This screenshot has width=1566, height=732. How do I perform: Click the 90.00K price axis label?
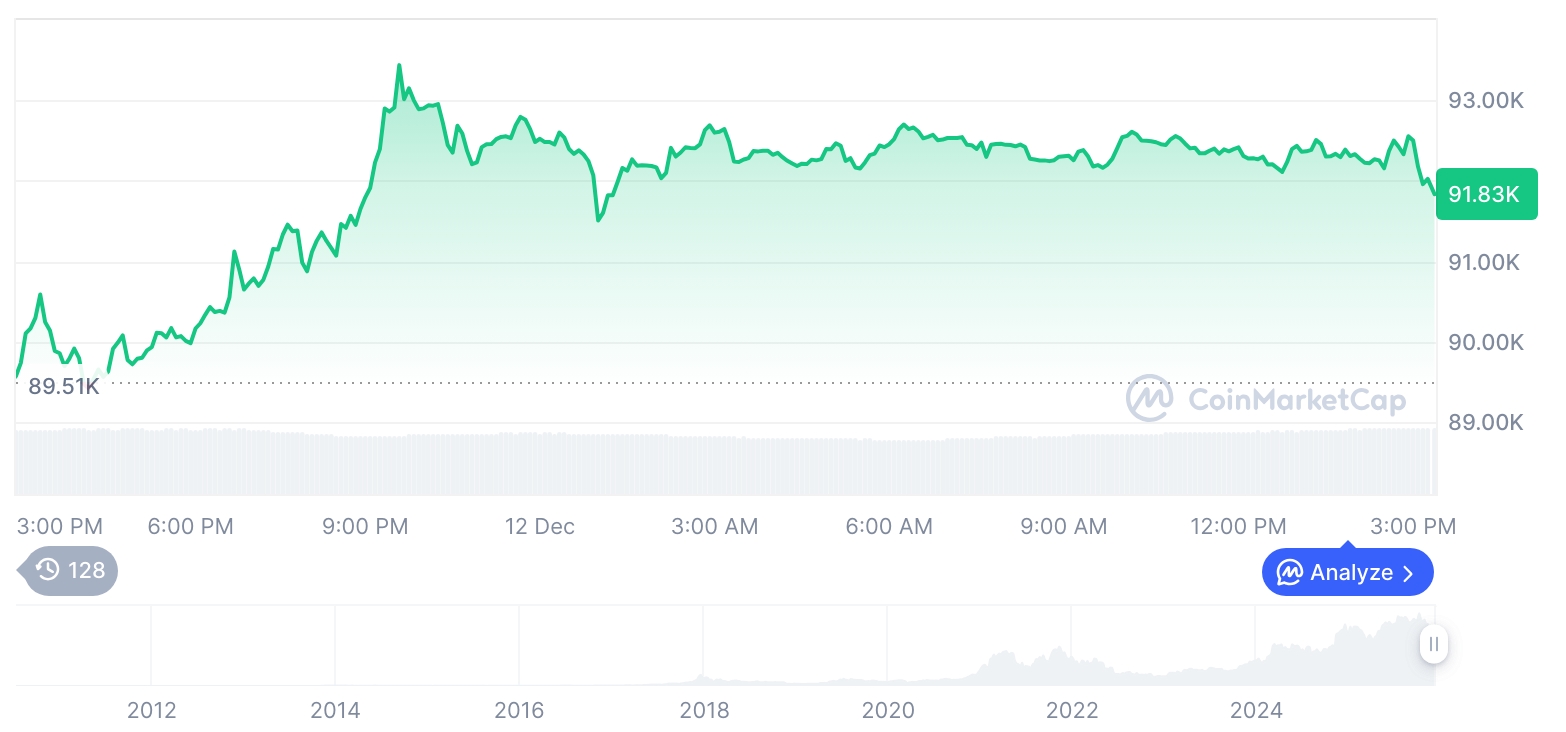coord(1486,343)
